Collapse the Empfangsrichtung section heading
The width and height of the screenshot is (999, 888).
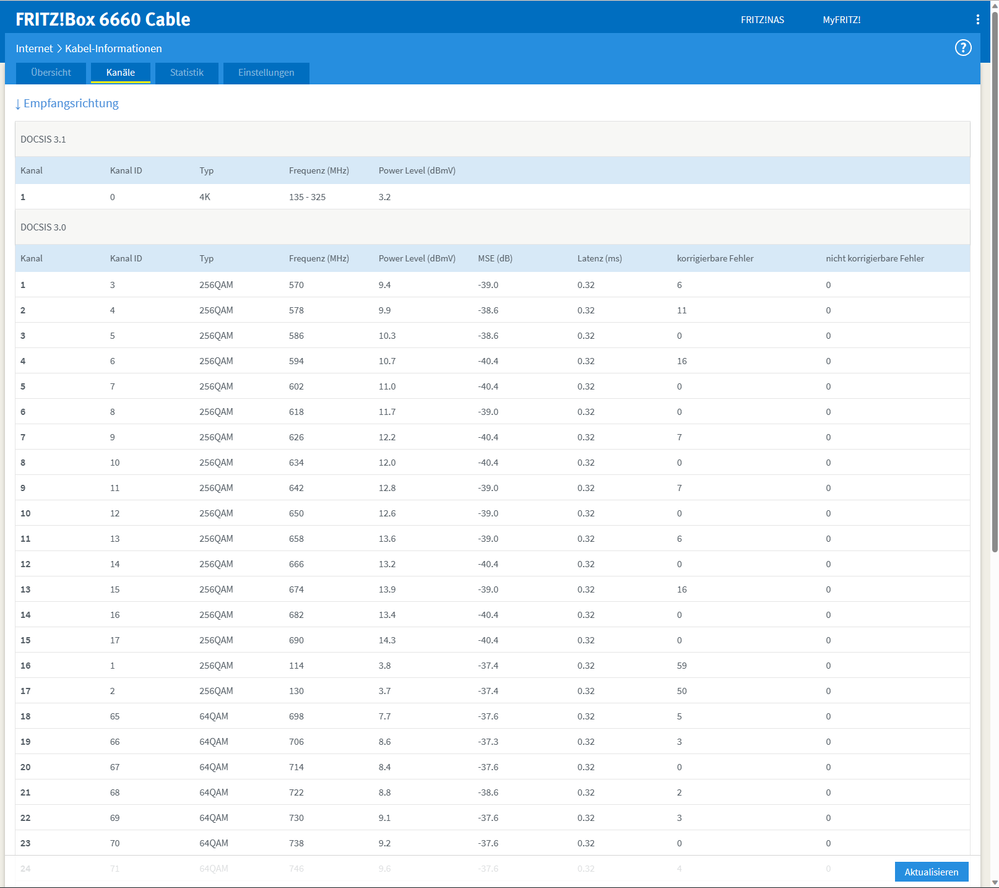pyautogui.click(x=67, y=103)
